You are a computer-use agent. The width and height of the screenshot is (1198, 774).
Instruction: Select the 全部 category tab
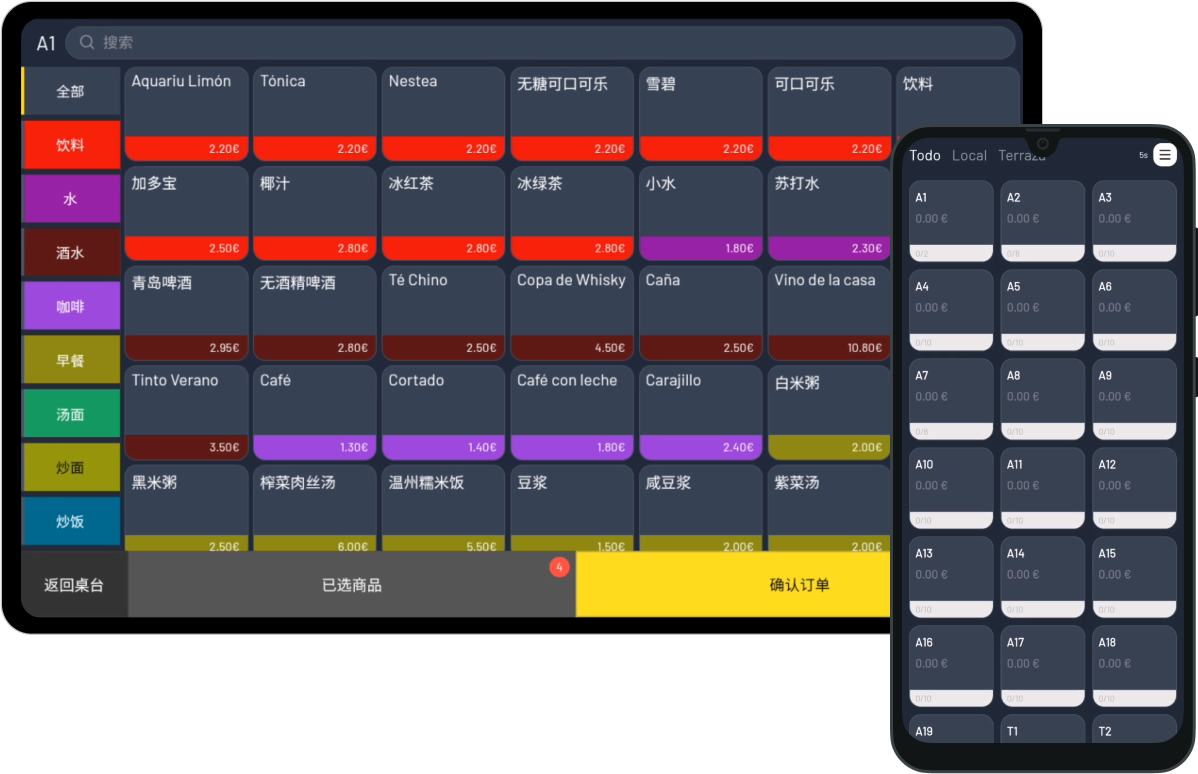[70, 91]
